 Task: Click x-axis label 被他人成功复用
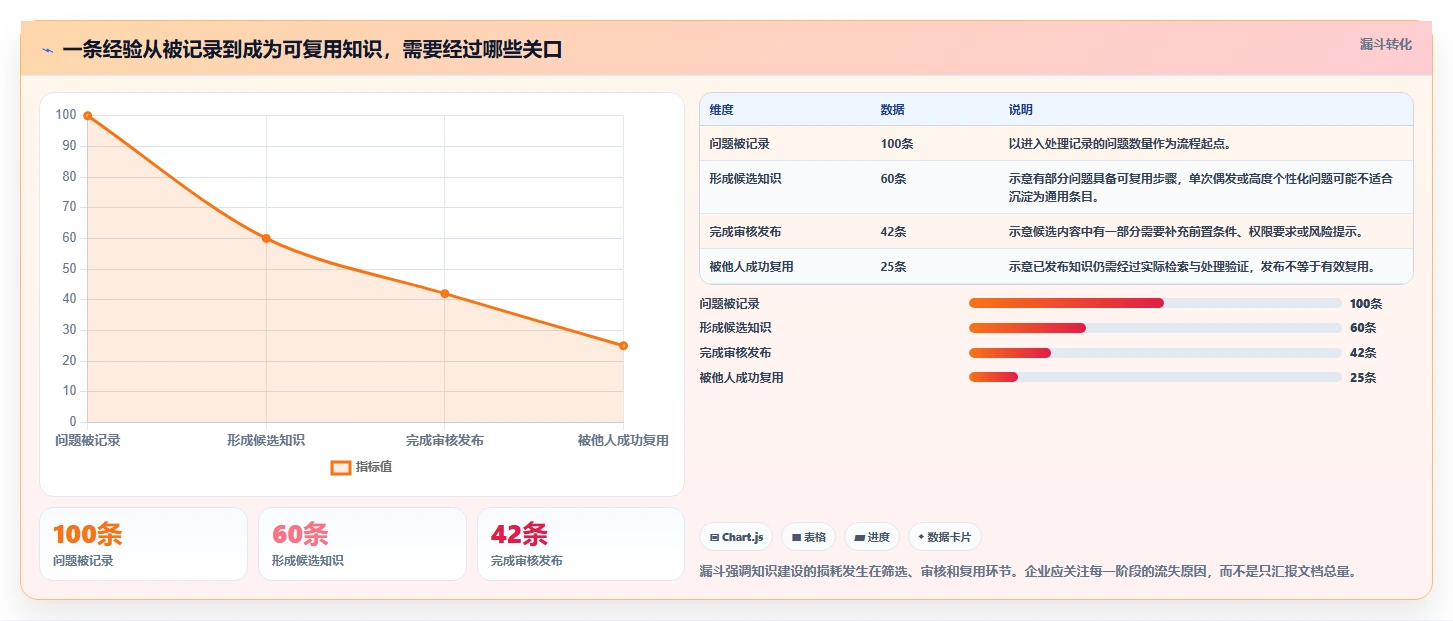point(623,441)
